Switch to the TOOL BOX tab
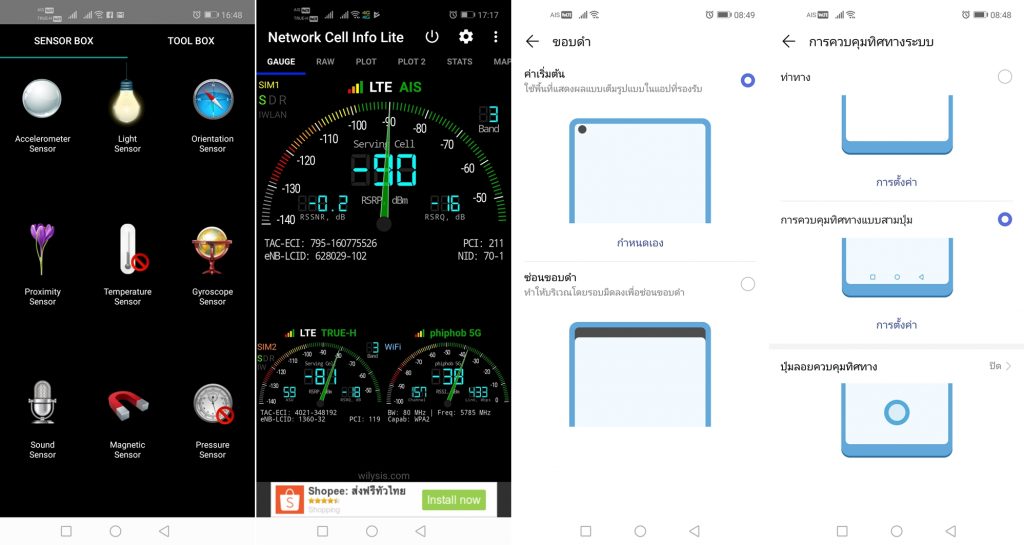The width and height of the screenshot is (1024, 545). (x=191, y=41)
